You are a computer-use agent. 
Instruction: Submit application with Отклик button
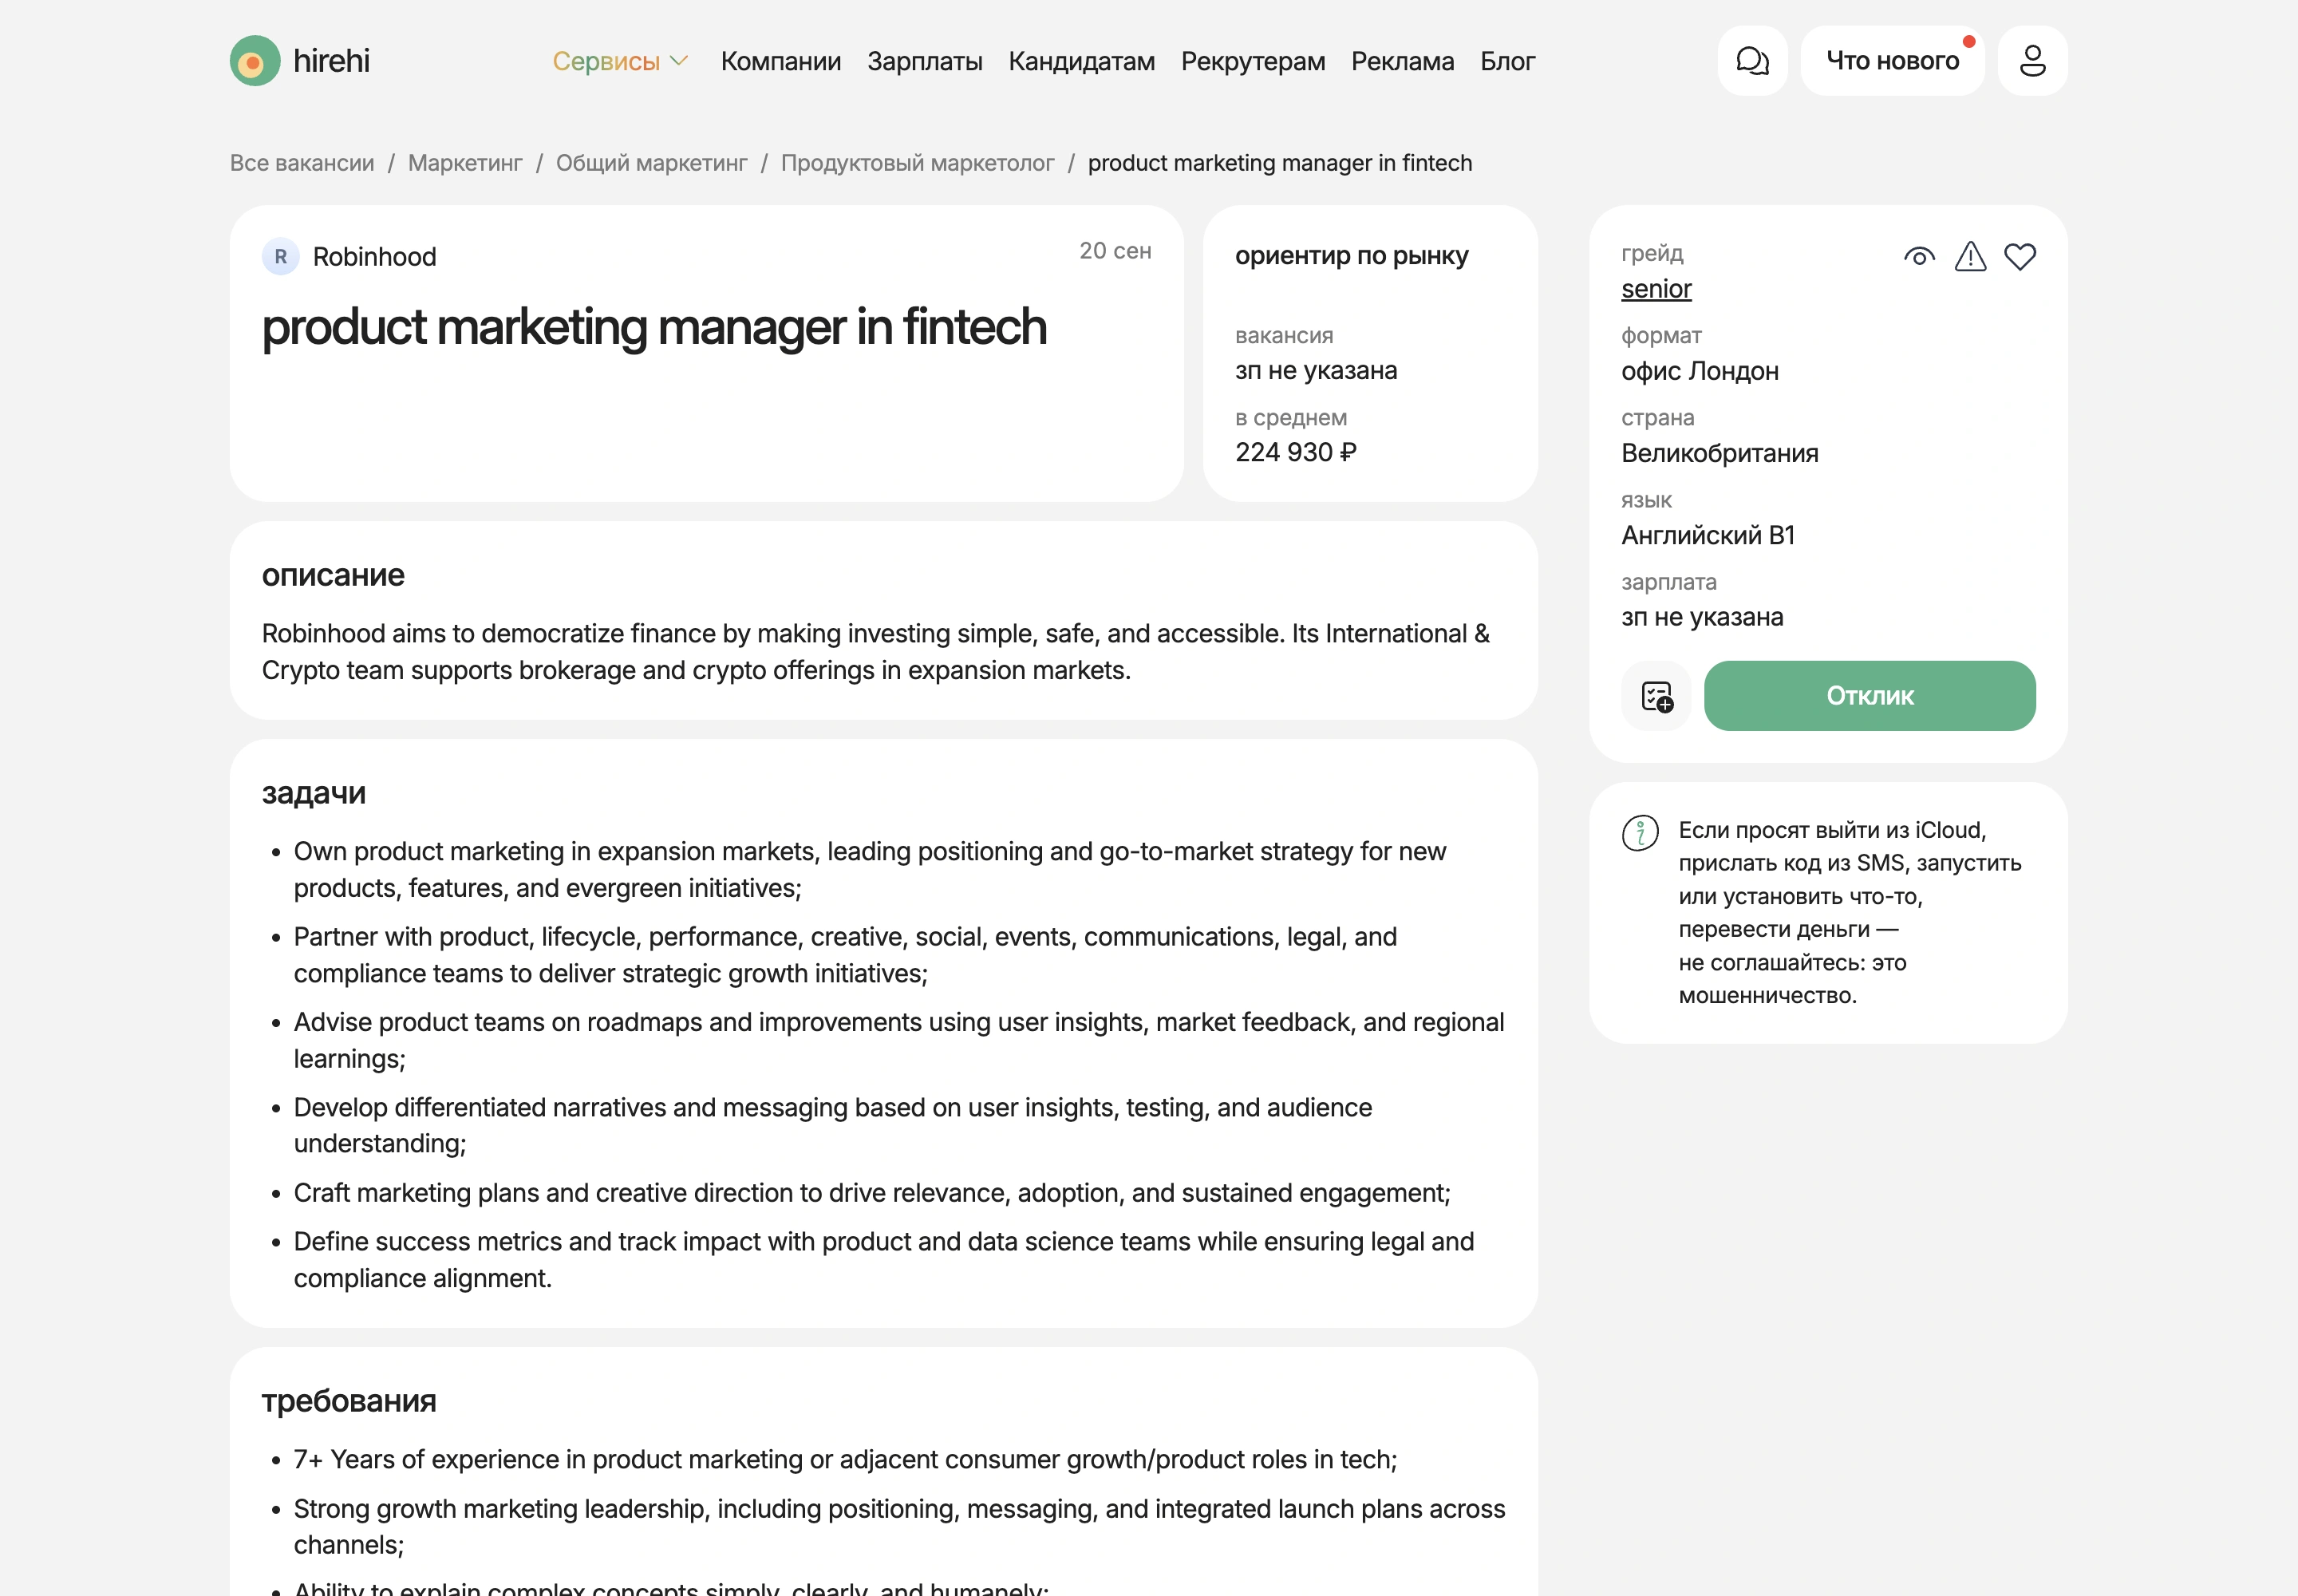pos(1869,696)
